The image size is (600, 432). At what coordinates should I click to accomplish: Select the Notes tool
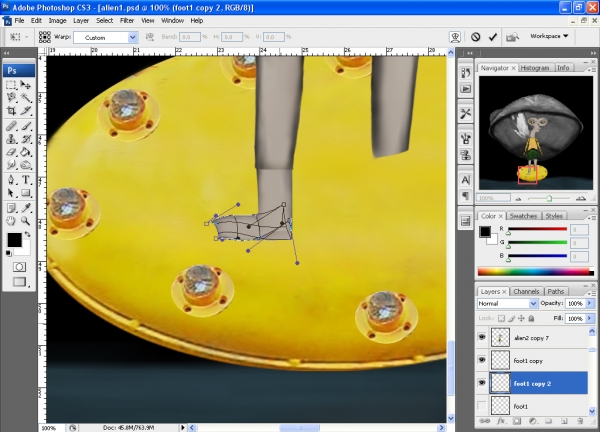coord(11,208)
